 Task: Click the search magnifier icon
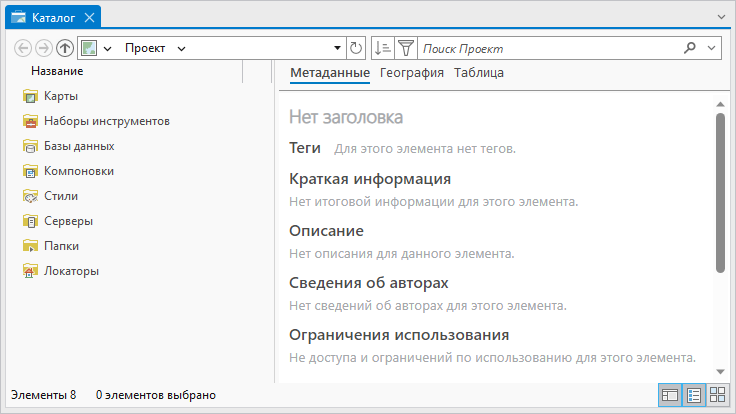tap(690, 48)
